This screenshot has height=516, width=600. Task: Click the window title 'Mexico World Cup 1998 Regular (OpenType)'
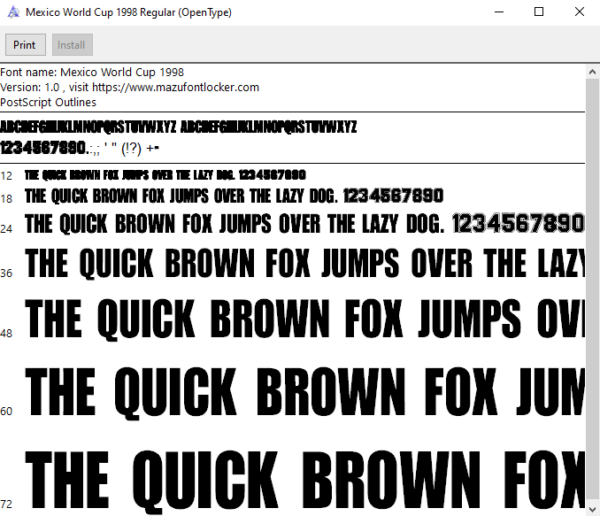[x=129, y=12]
